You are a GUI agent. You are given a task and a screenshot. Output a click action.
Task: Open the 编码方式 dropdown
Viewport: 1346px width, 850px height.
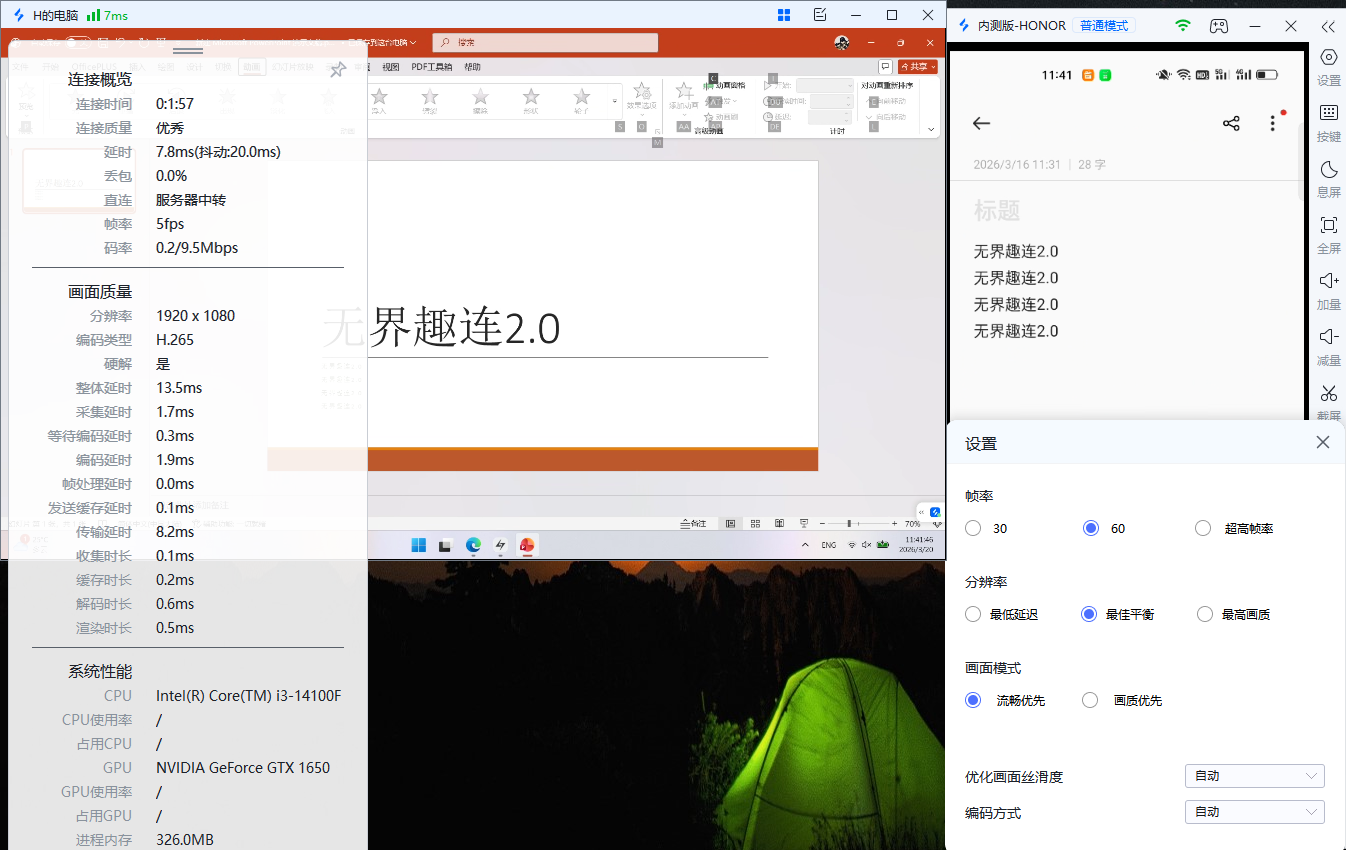pos(1254,811)
